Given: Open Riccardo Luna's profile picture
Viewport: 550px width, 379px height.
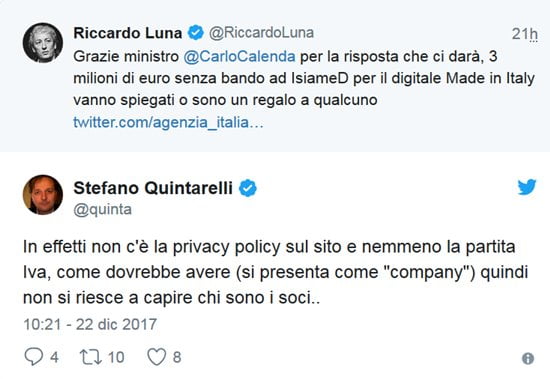Looking at the screenshot, I should click(x=43, y=43).
